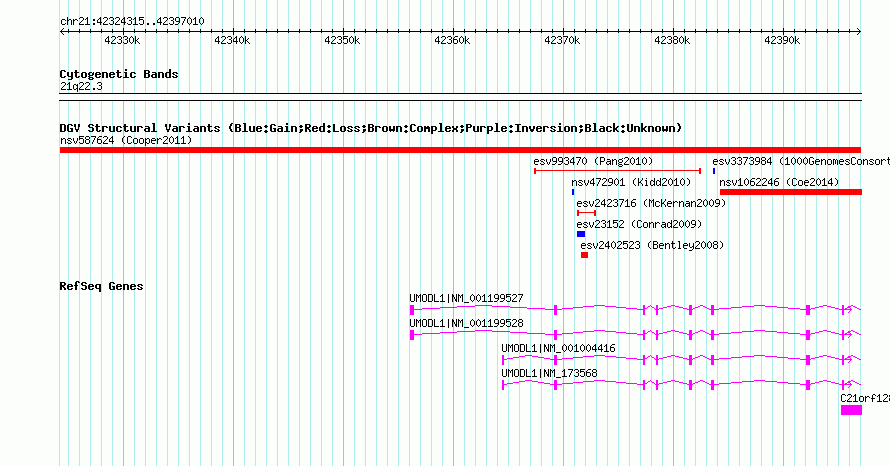Select the esv993470 Pang2010 variant span
Image resolution: width=890 pixels, height=466 pixels.
[618, 171]
